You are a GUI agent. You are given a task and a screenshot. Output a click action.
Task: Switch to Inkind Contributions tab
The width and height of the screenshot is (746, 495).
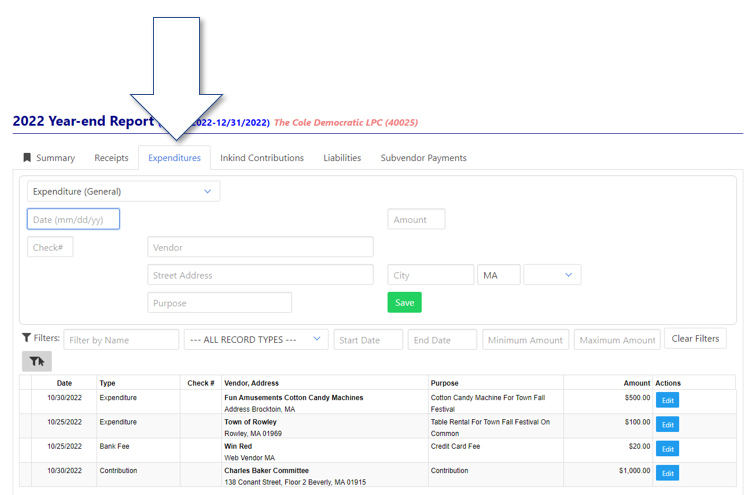262,158
